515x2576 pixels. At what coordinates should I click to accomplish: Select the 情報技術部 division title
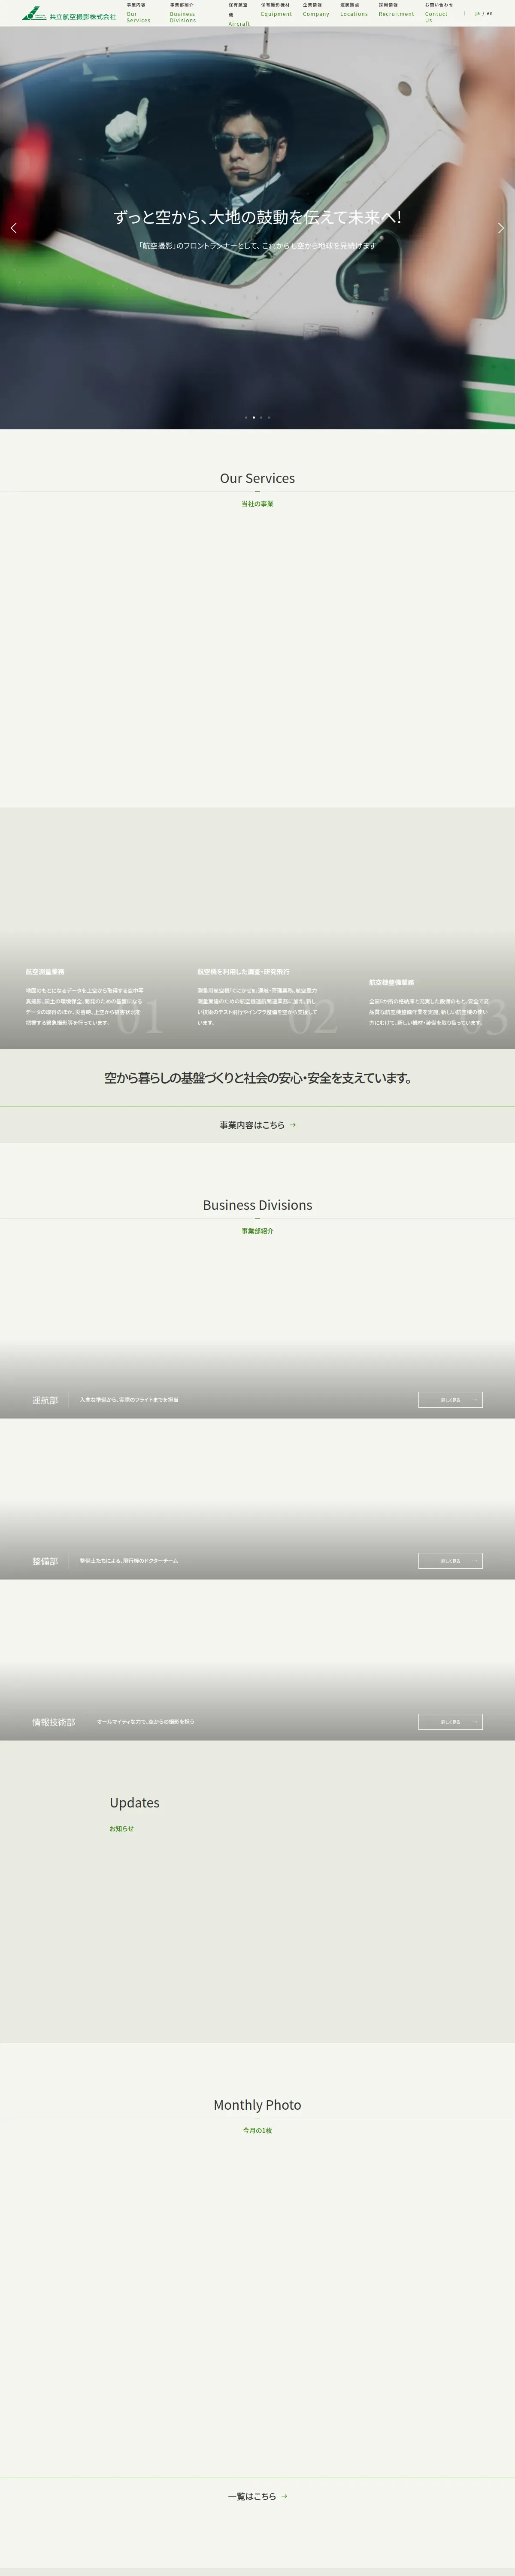(x=54, y=1722)
